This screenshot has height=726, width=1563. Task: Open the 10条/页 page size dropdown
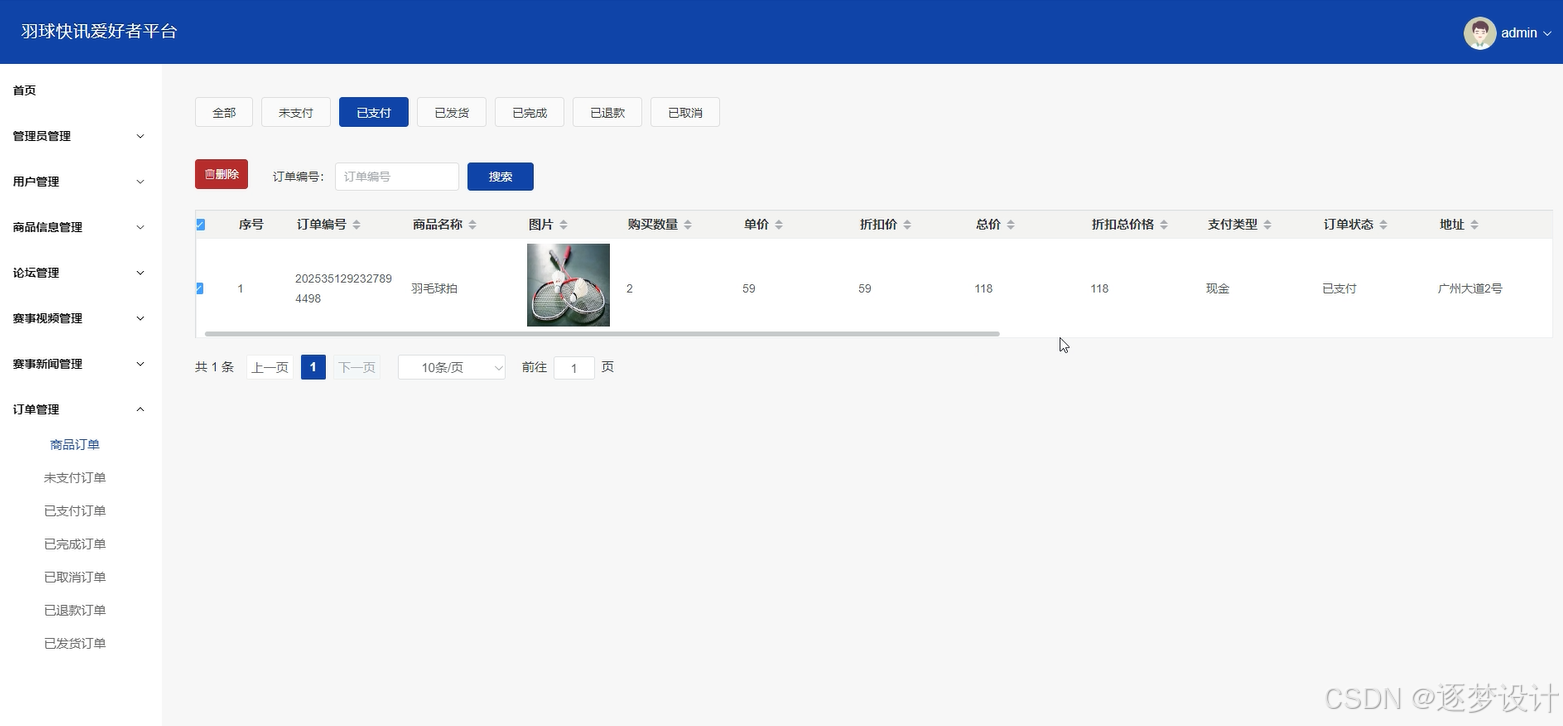coord(451,367)
